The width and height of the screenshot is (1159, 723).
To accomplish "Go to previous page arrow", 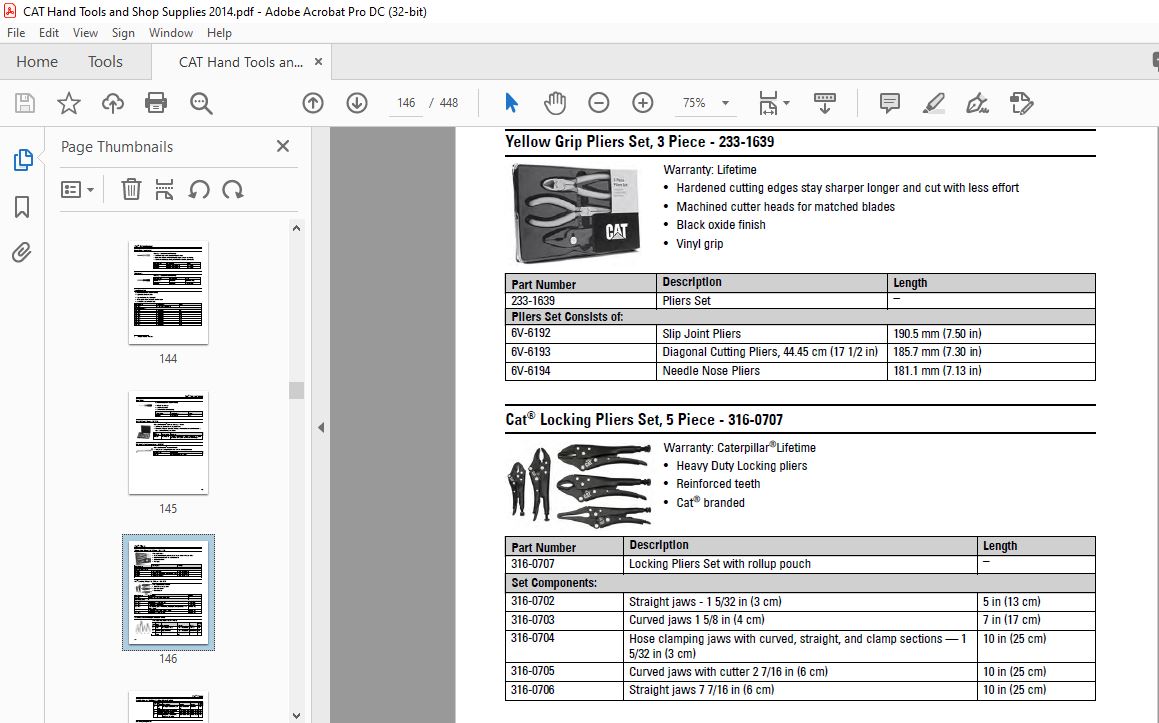I will [x=313, y=103].
